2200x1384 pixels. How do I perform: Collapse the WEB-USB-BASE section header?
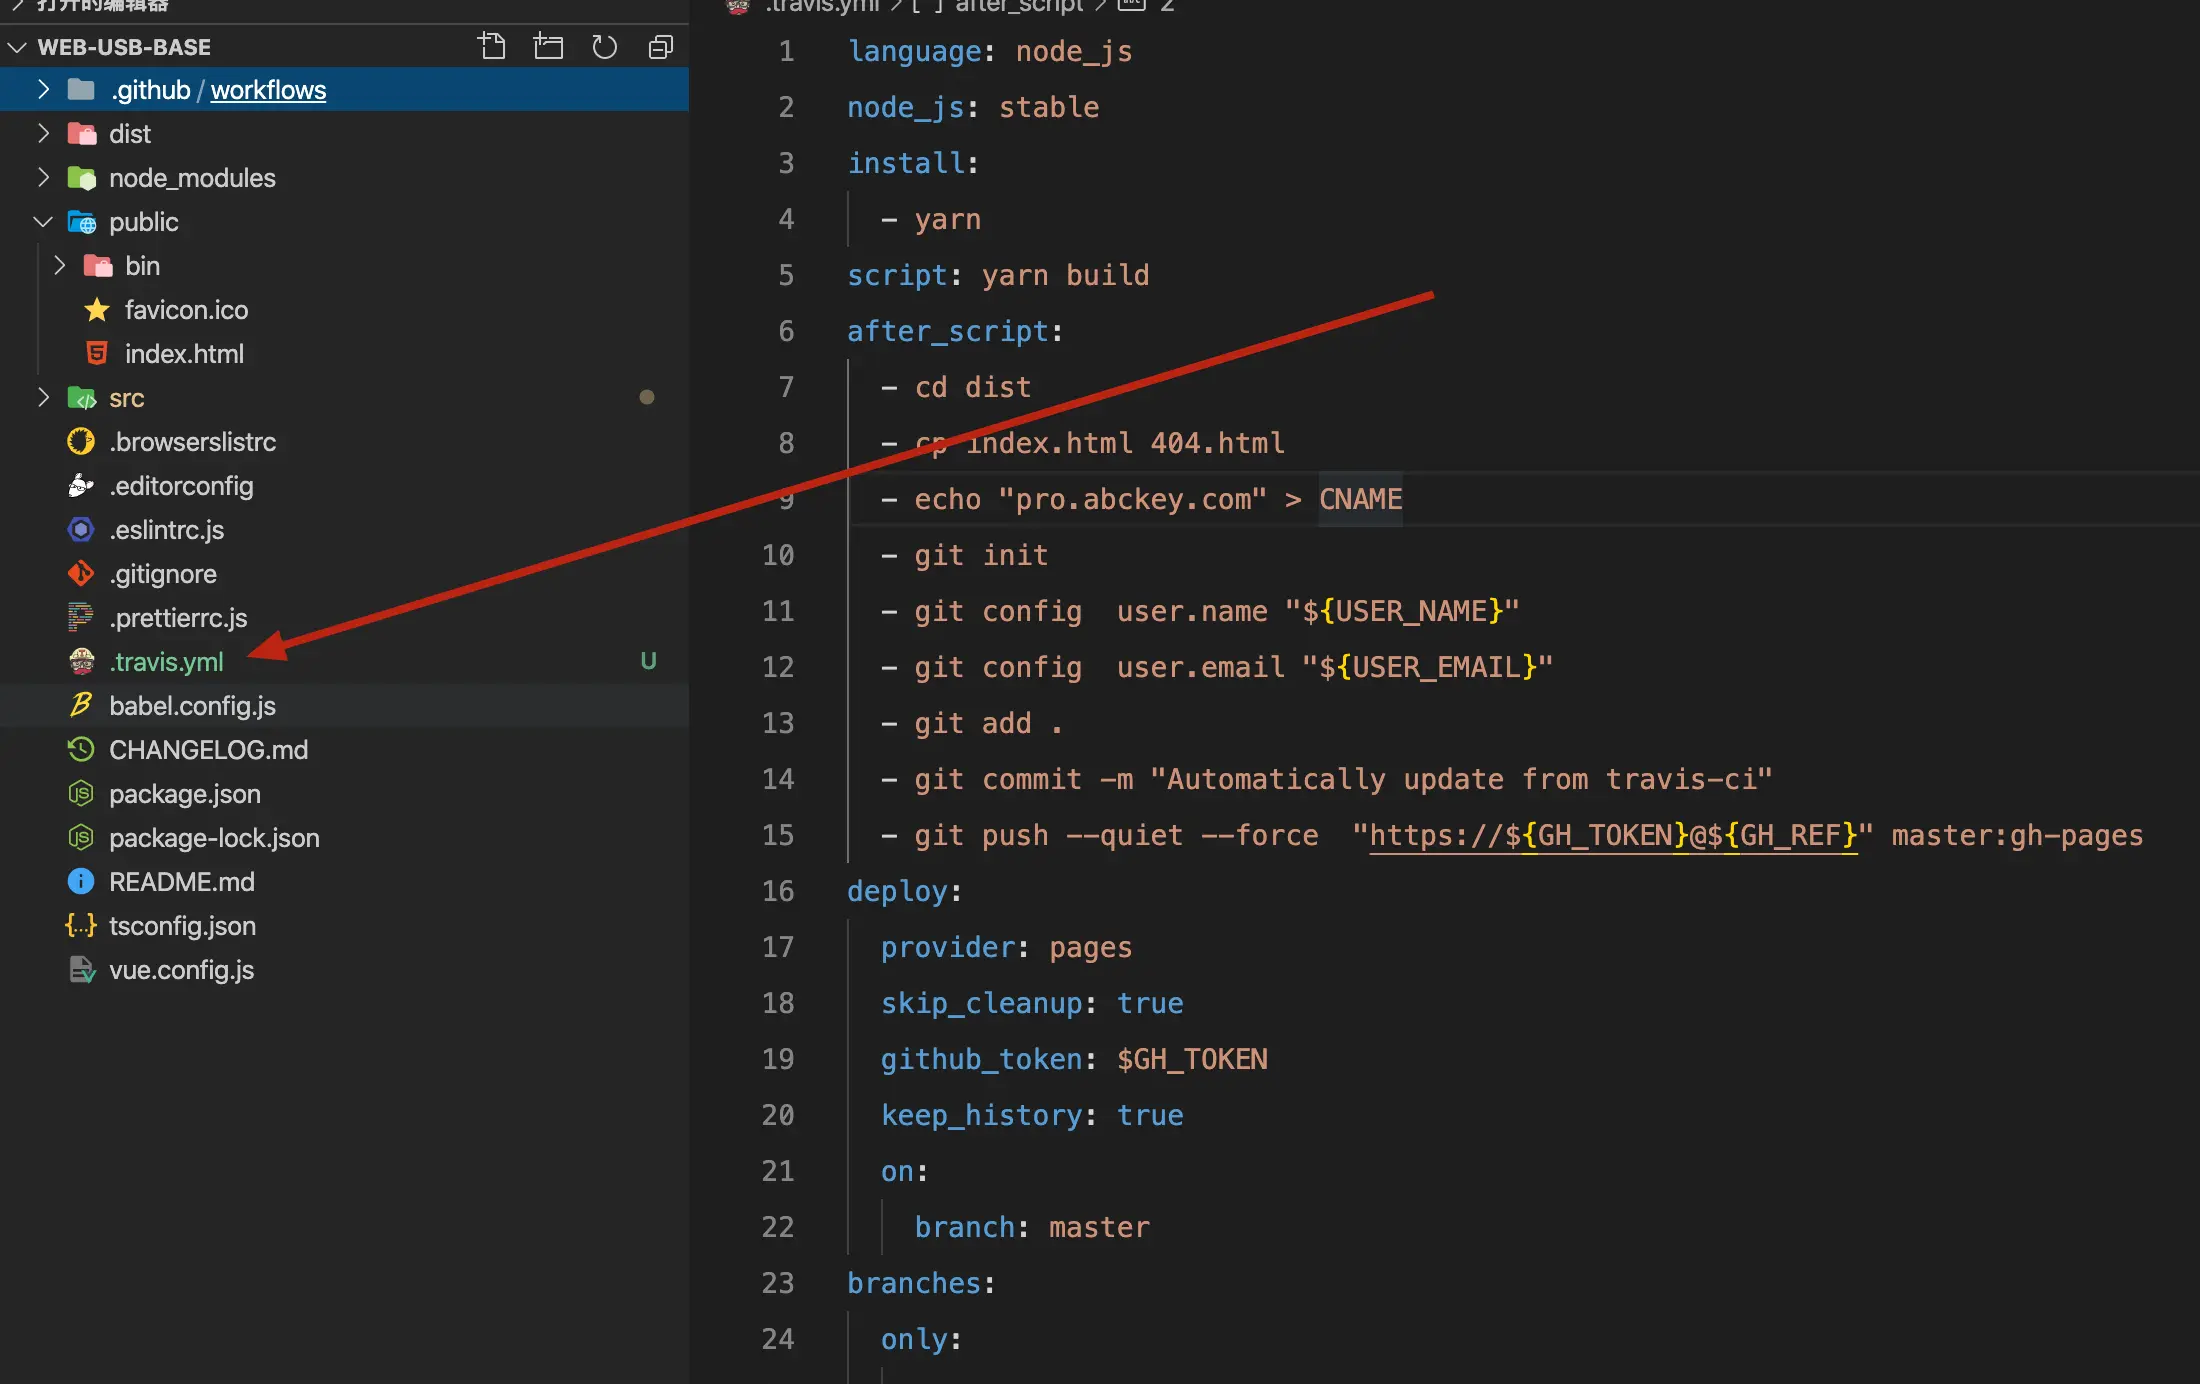click(18, 47)
